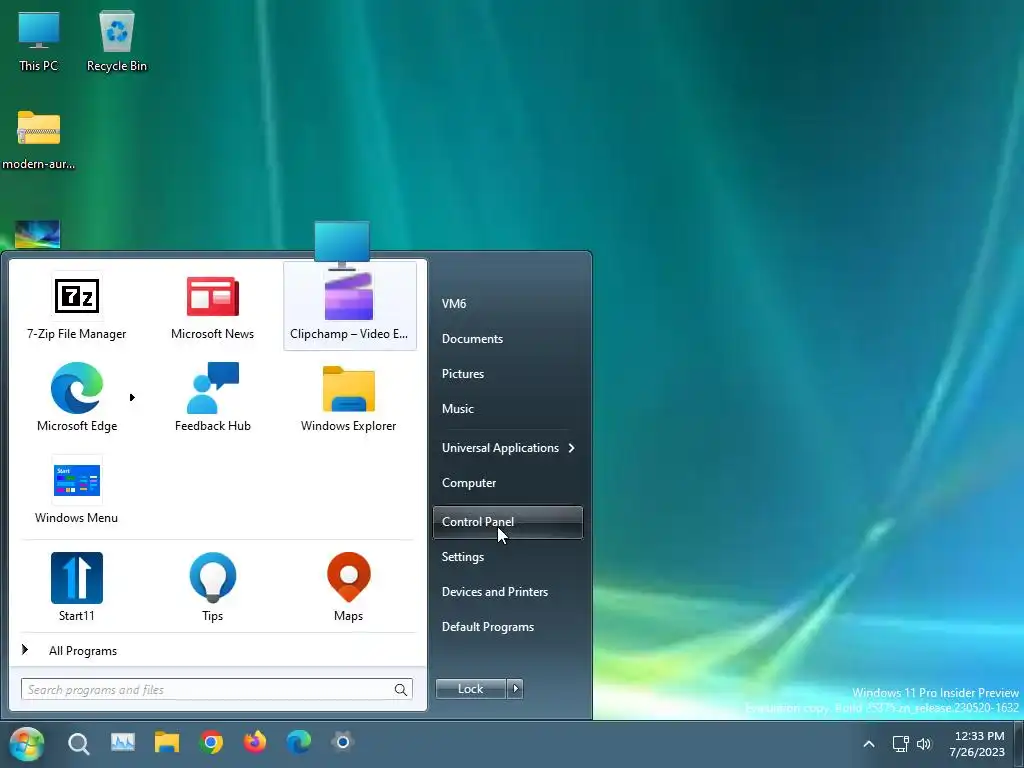
Task: Open the monitor-graph app on taskbar
Action: (123, 743)
